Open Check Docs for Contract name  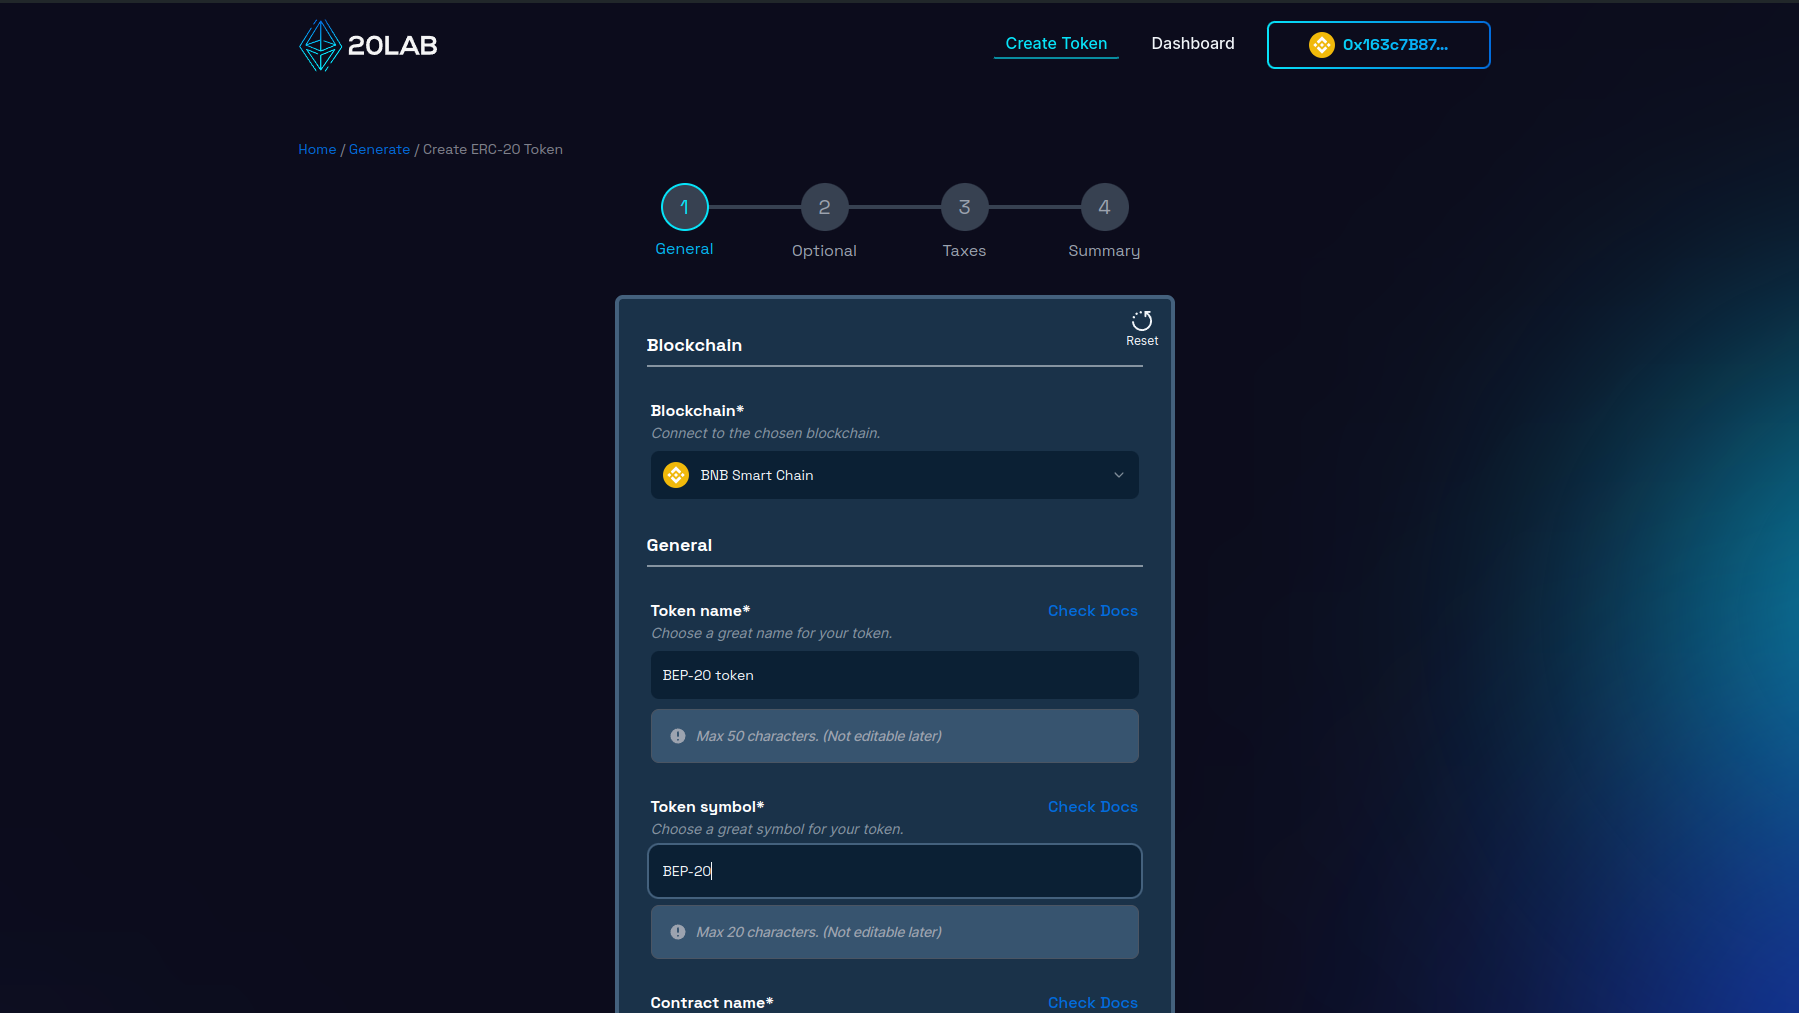(1092, 1003)
